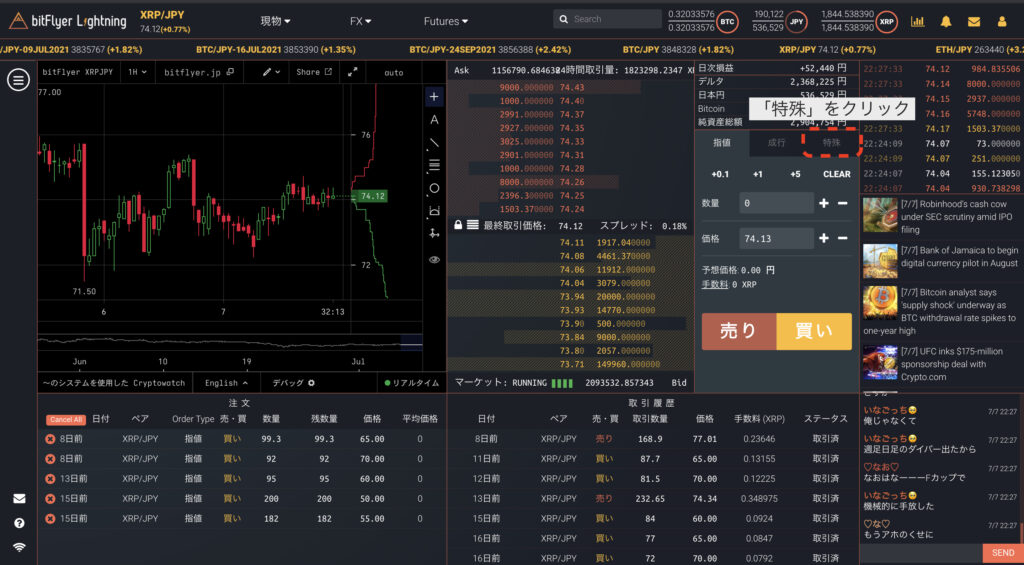
Task: Cancel the 99.3 XRP order at 65.00
Action: coord(50,439)
